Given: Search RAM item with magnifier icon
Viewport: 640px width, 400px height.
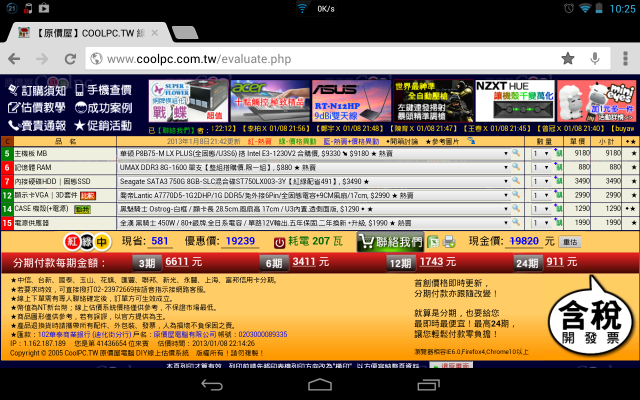Looking at the screenshot, I should pyautogui.click(x=516, y=167).
